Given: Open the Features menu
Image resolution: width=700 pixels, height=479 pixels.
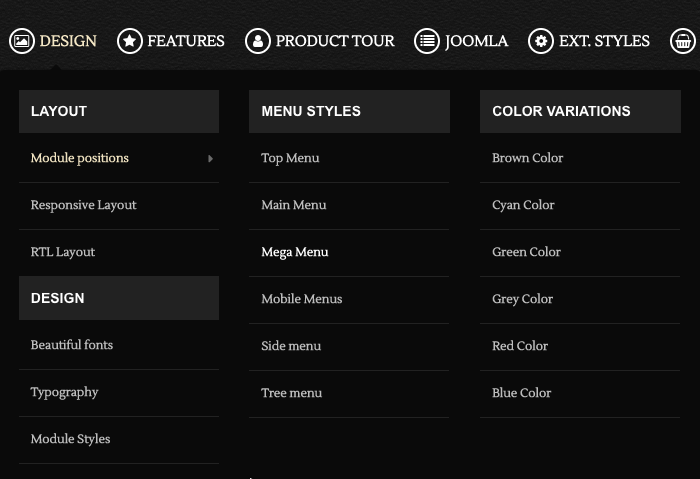Looking at the screenshot, I should coord(185,42).
